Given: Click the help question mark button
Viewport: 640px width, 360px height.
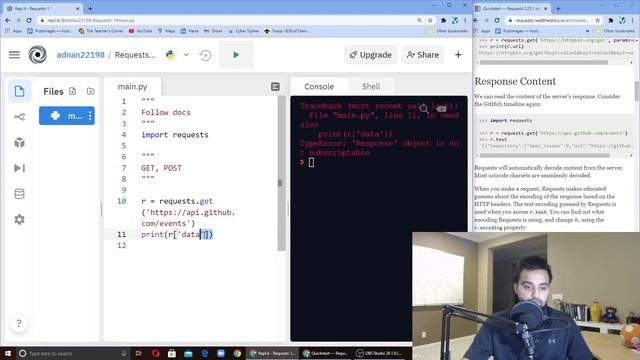Looking at the screenshot, I should (x=19, y=323).
